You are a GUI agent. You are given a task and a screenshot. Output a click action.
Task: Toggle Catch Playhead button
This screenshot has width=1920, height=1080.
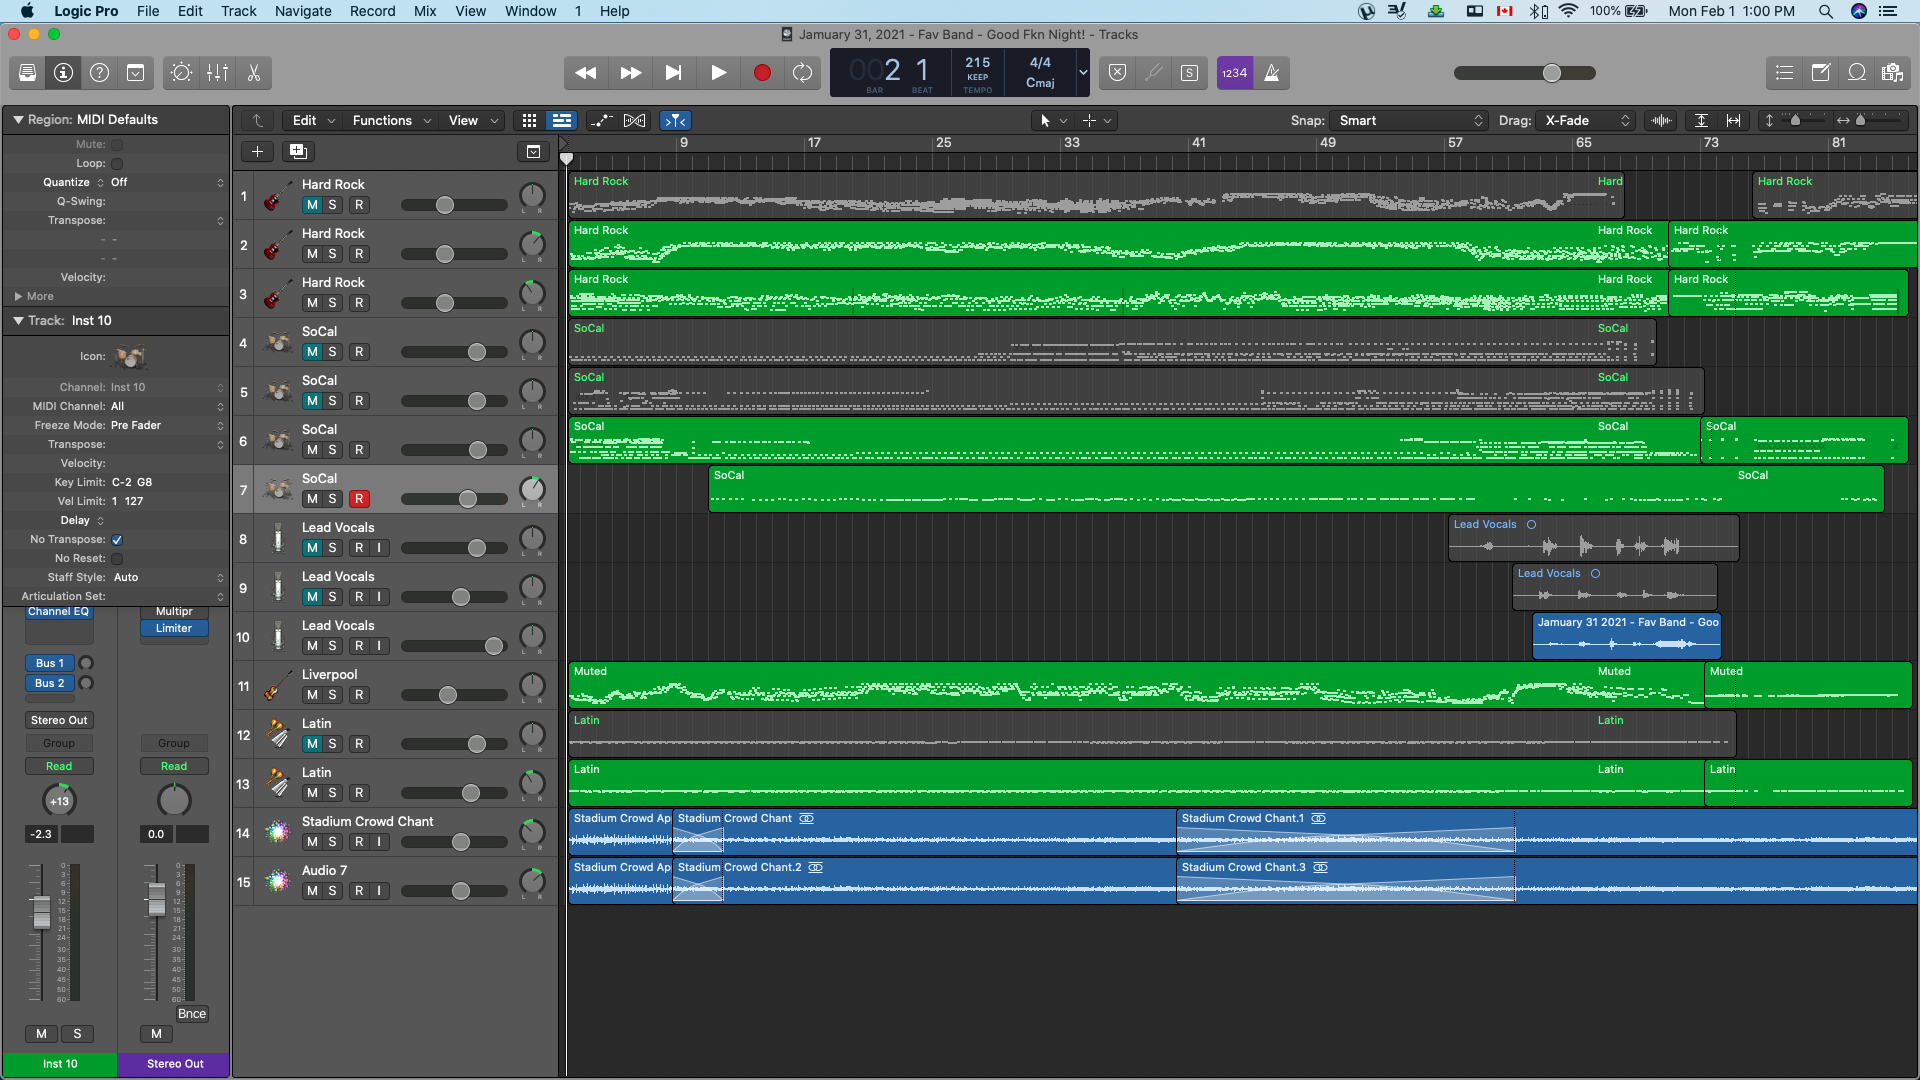[676, 120]
